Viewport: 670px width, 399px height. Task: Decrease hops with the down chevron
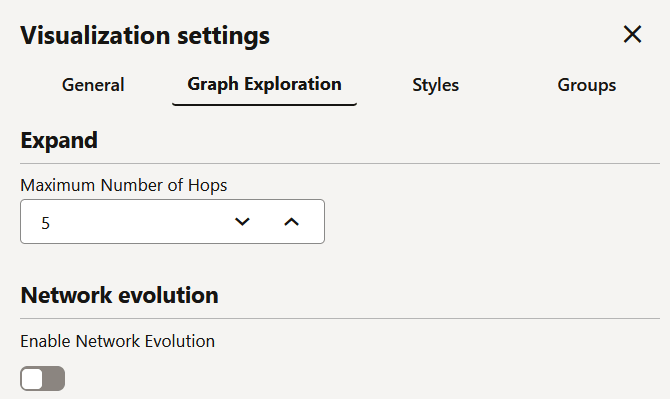coord(242,222)
